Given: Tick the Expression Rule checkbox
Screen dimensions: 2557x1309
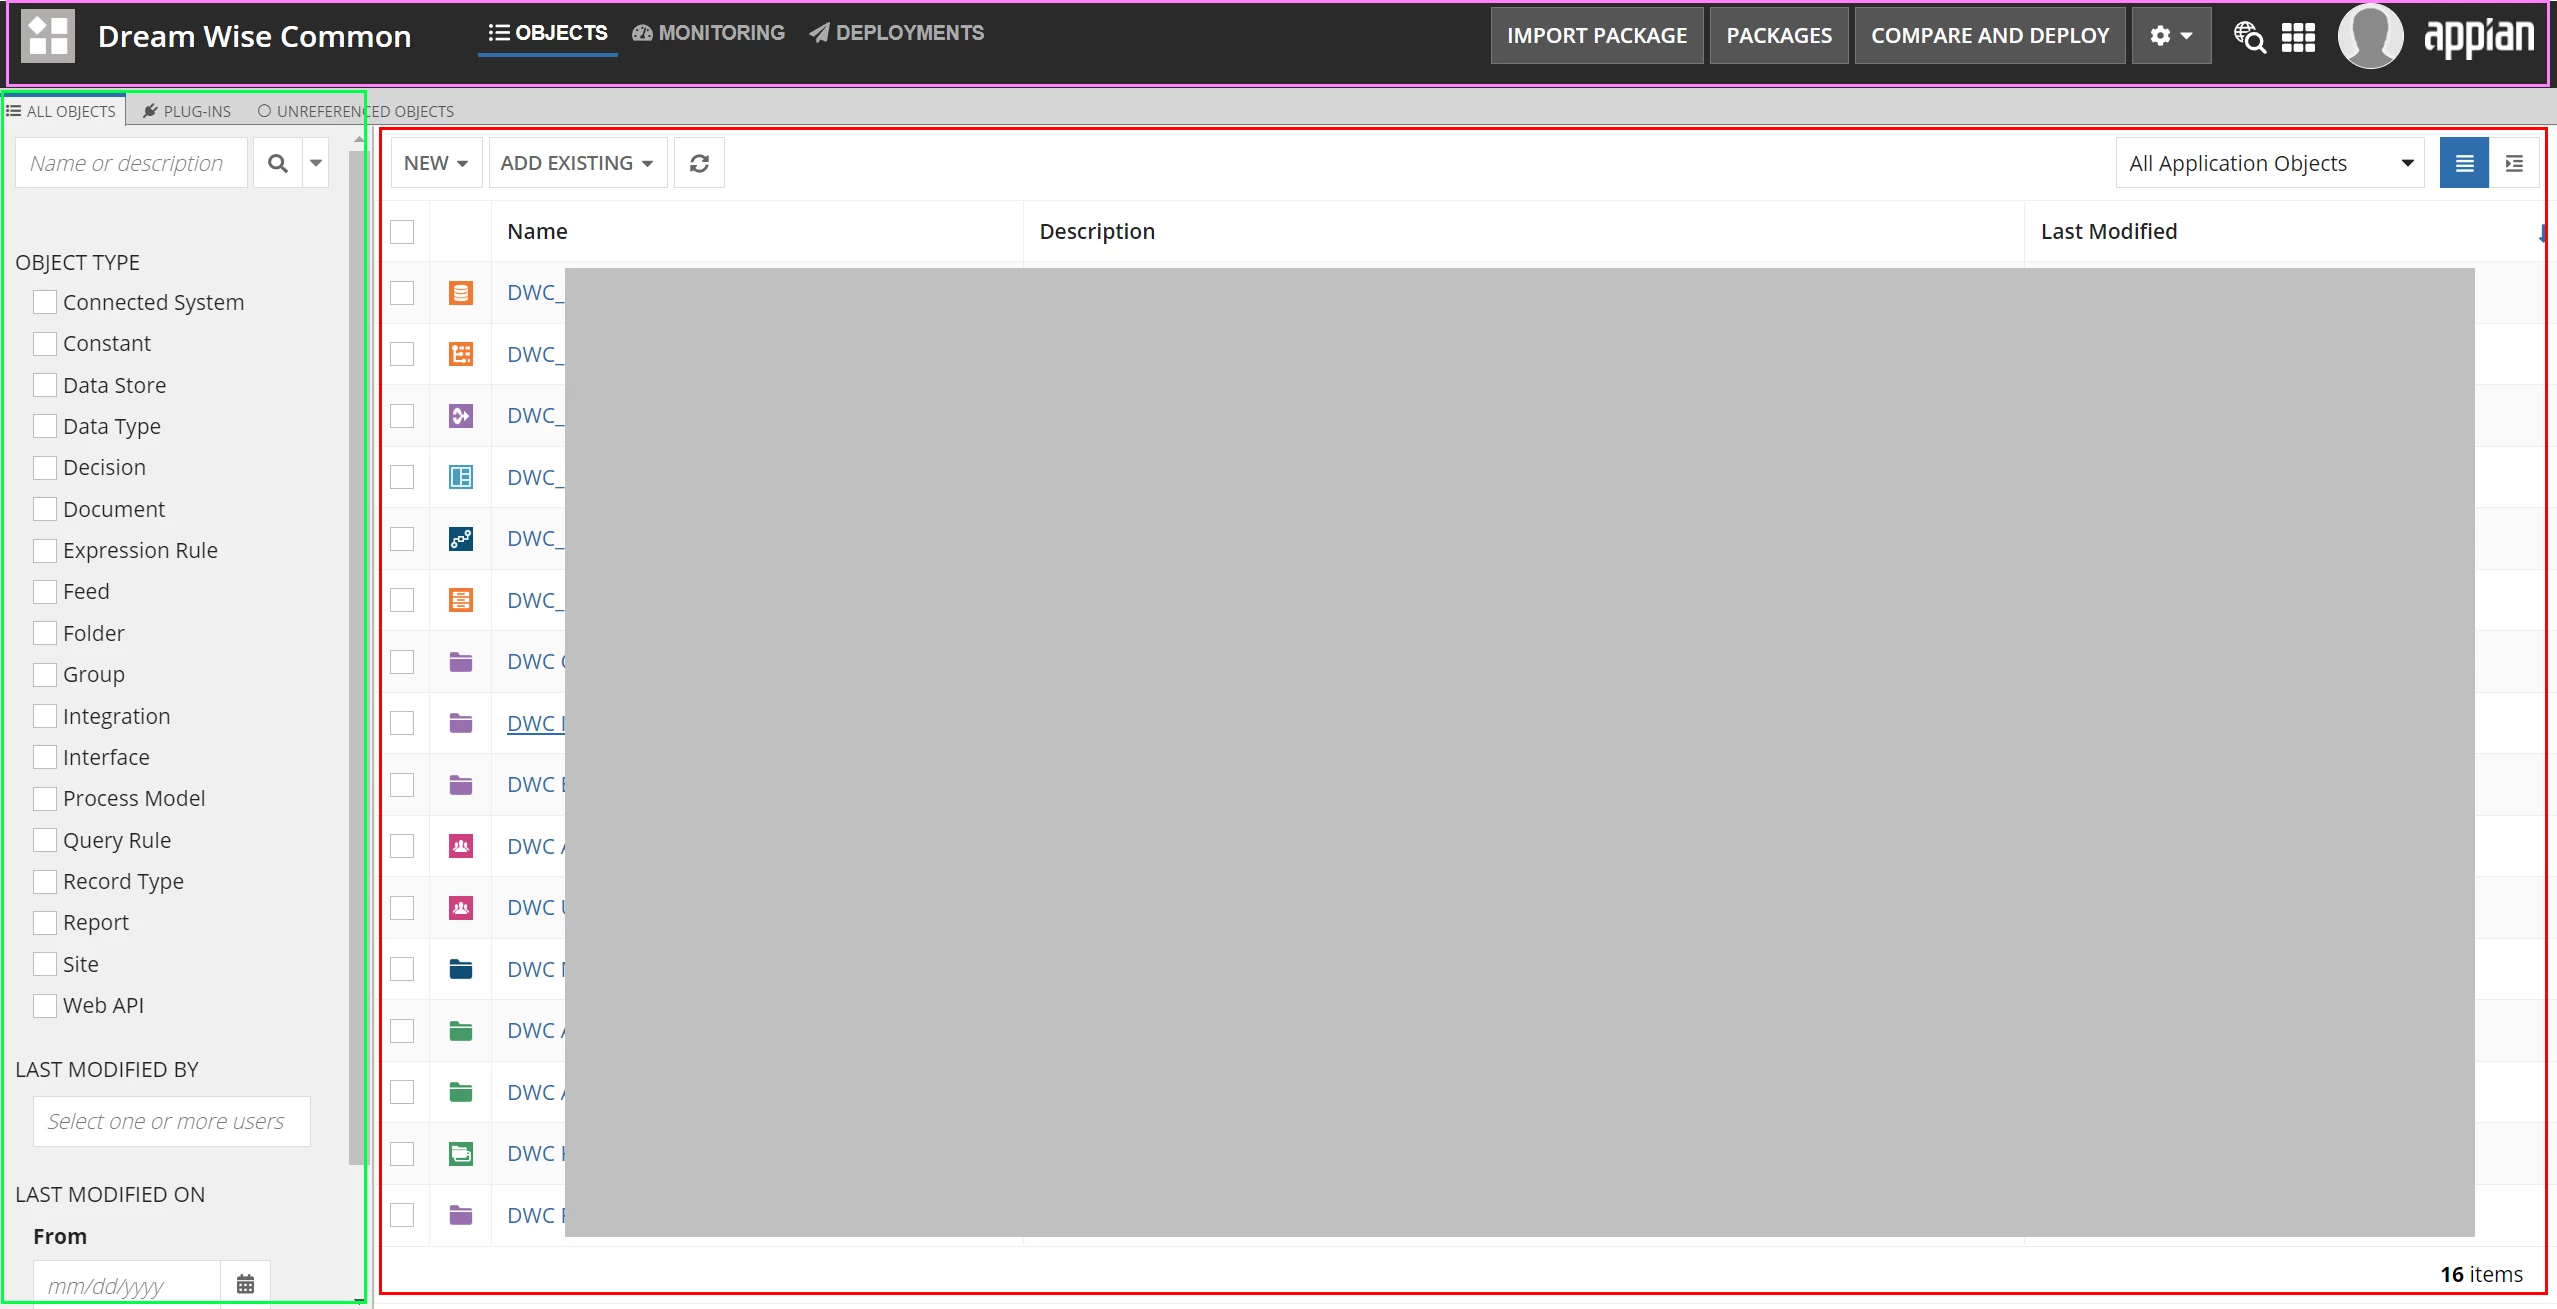Looking at the screenshot, I should [x=45, y=551].
